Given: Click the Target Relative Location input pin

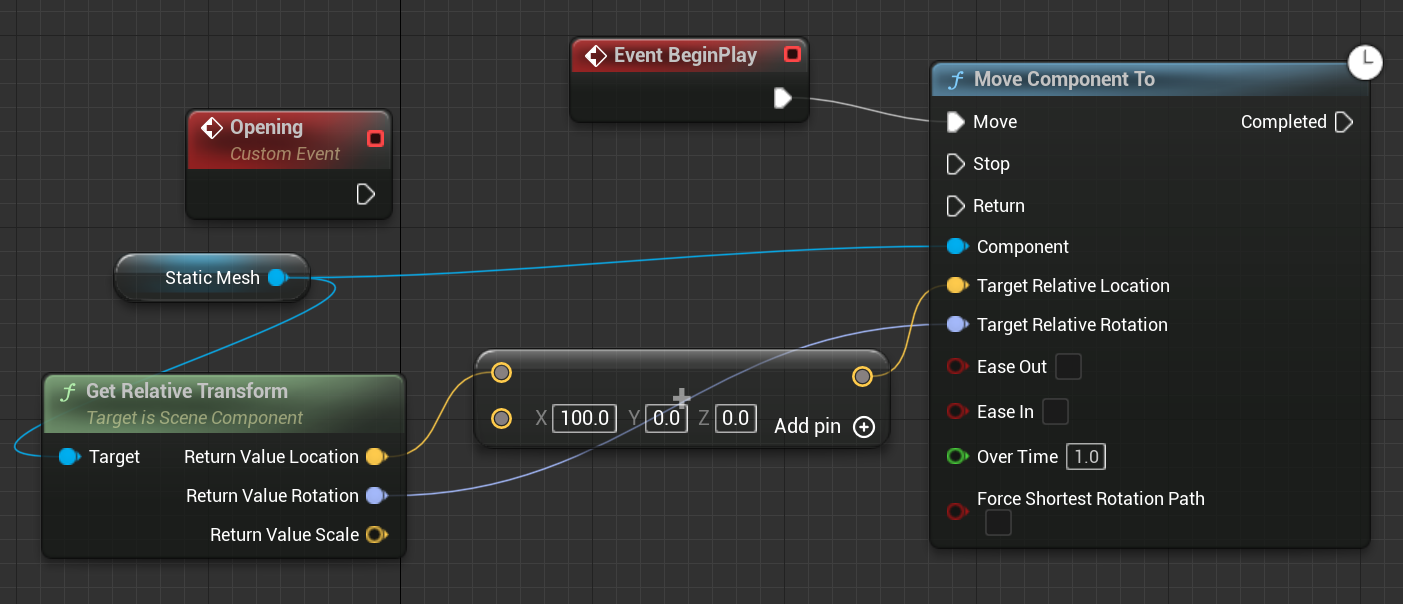Looking at the screenshot, I should point(957,286).
